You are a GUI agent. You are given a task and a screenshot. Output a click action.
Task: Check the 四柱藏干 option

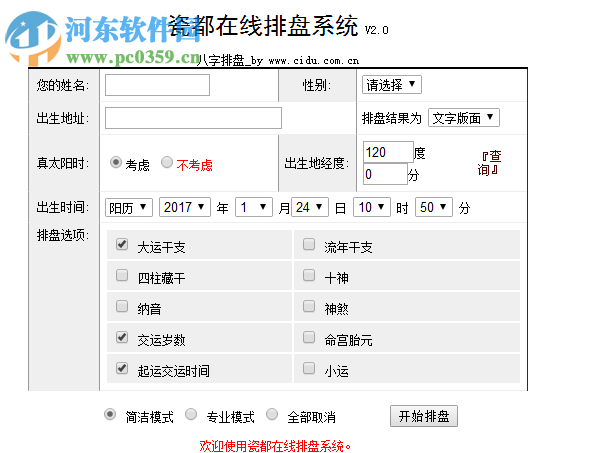(x=122, y=275)
